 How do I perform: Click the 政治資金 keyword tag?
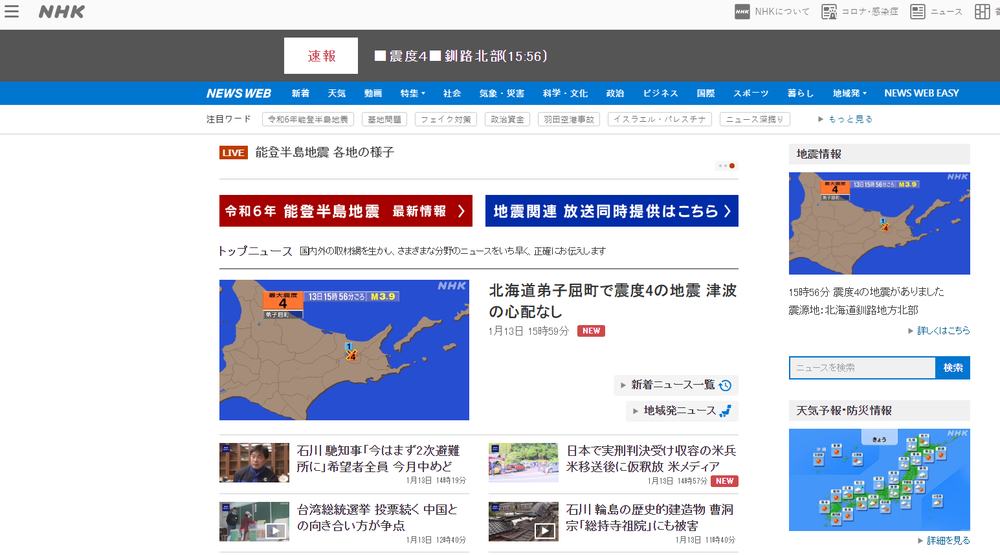point(508,119)
